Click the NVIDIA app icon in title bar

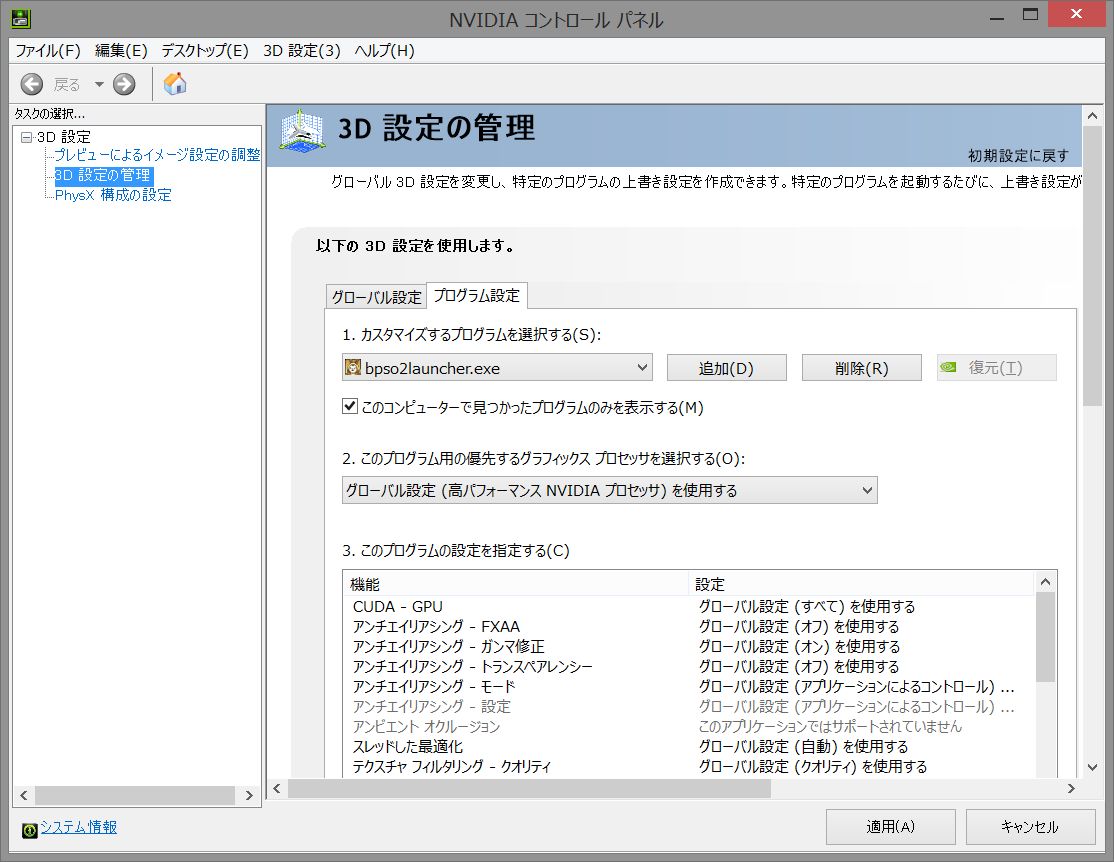(x=21, y=18)
